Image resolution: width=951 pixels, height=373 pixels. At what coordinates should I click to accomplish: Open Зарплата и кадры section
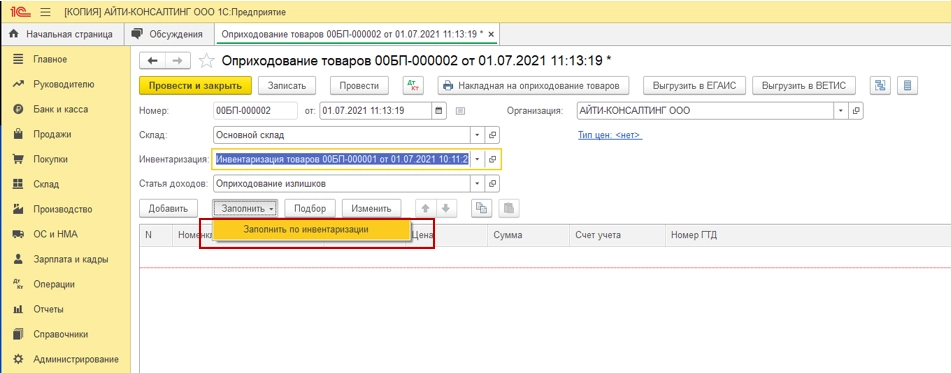click(x=65, y=259)
